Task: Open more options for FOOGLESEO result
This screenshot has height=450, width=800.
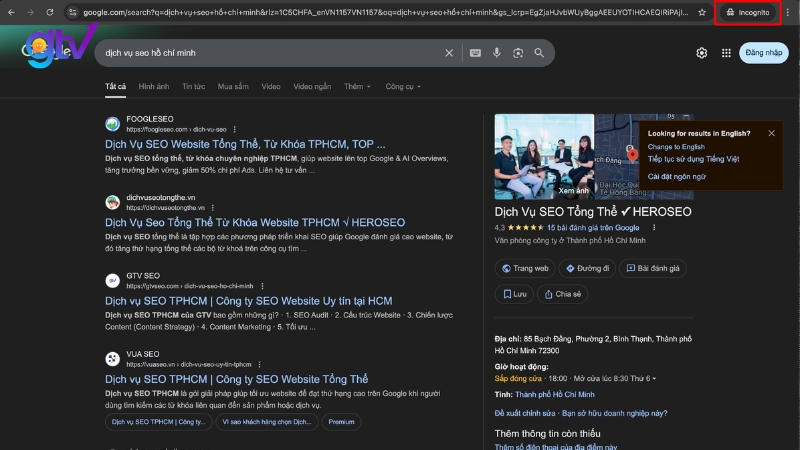Action: [235, 130]
